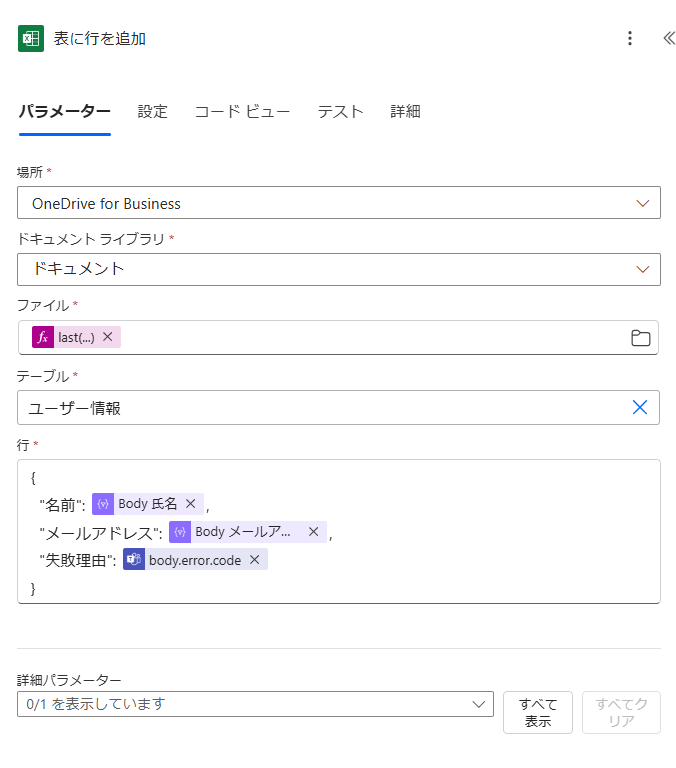Viewport: 676px width, 768px height.
Task: Open the 詳細 tab
Action: tap(405, 112)
